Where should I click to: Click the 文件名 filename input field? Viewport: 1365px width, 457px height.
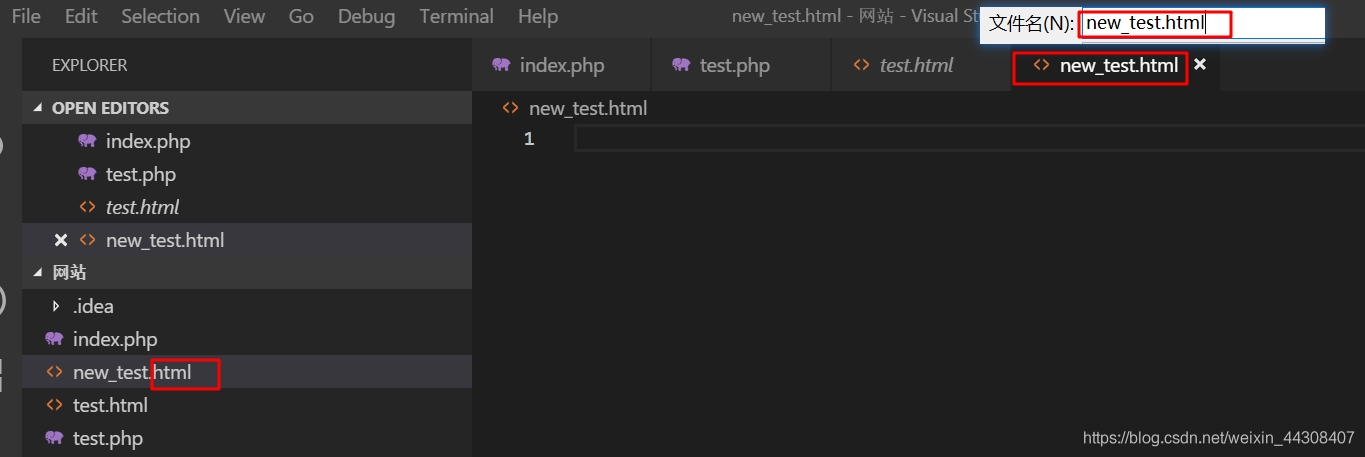pyautogui.click(x=1200, y=23)
